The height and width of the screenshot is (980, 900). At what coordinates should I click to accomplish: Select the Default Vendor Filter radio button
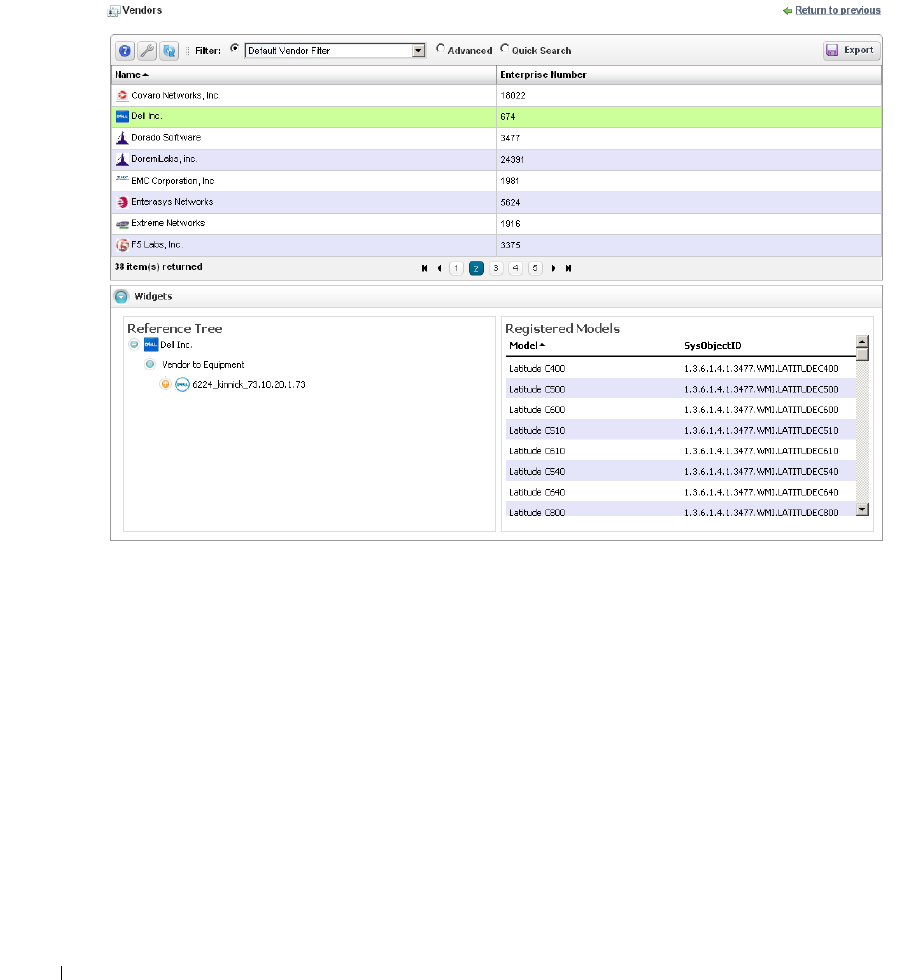click(234, 48)
